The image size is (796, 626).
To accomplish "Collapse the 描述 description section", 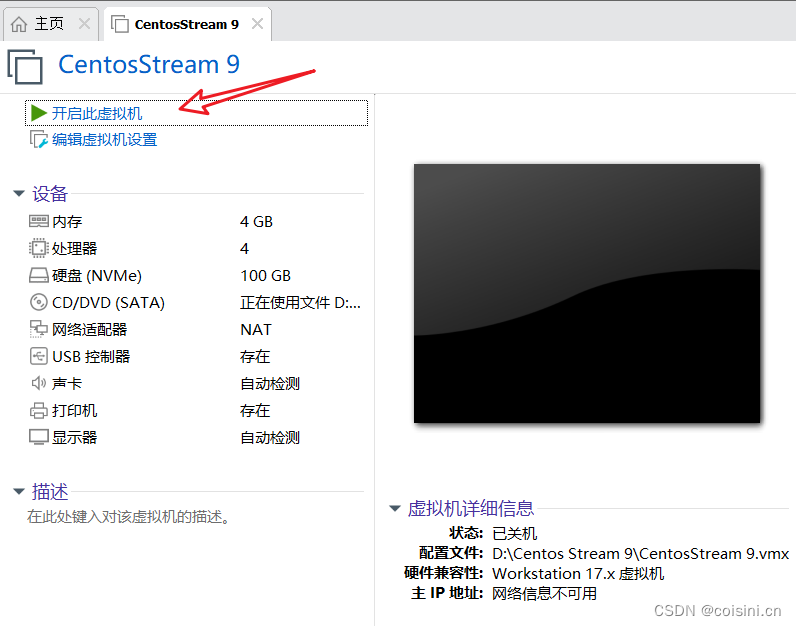I will [19, 491].
